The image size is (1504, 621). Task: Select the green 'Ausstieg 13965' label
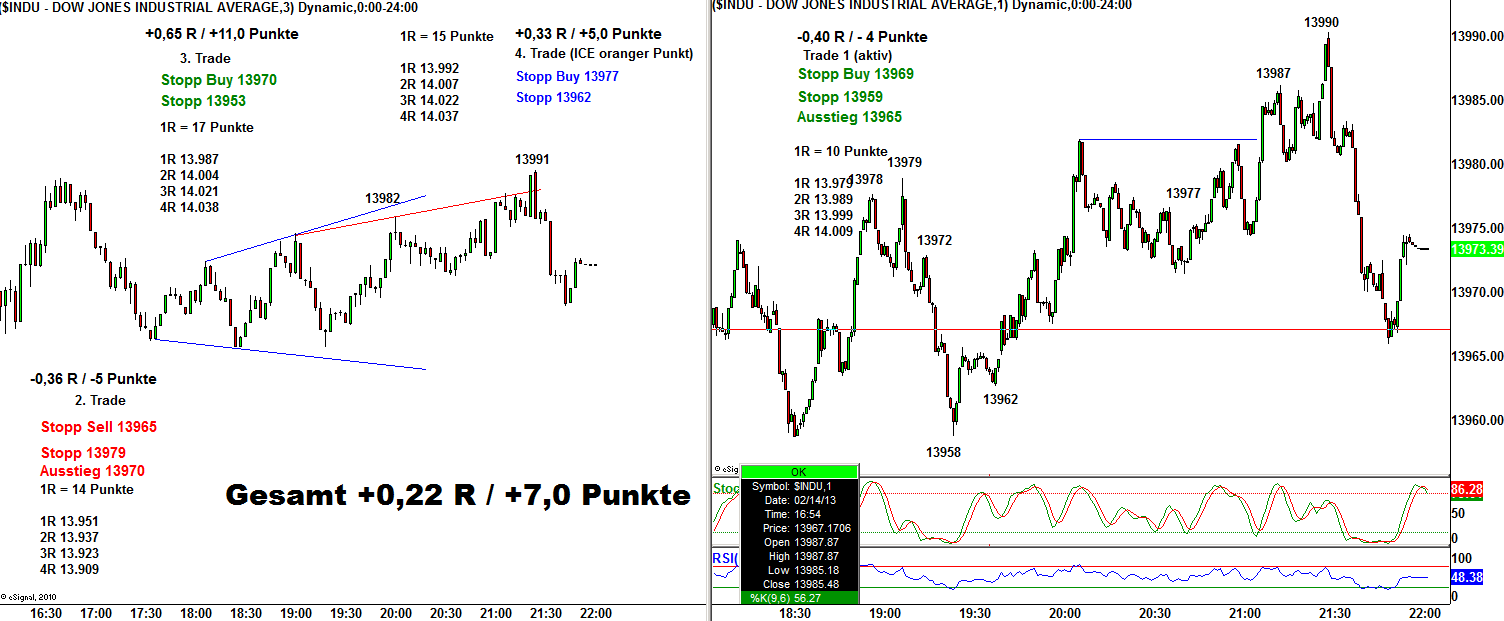849,117
